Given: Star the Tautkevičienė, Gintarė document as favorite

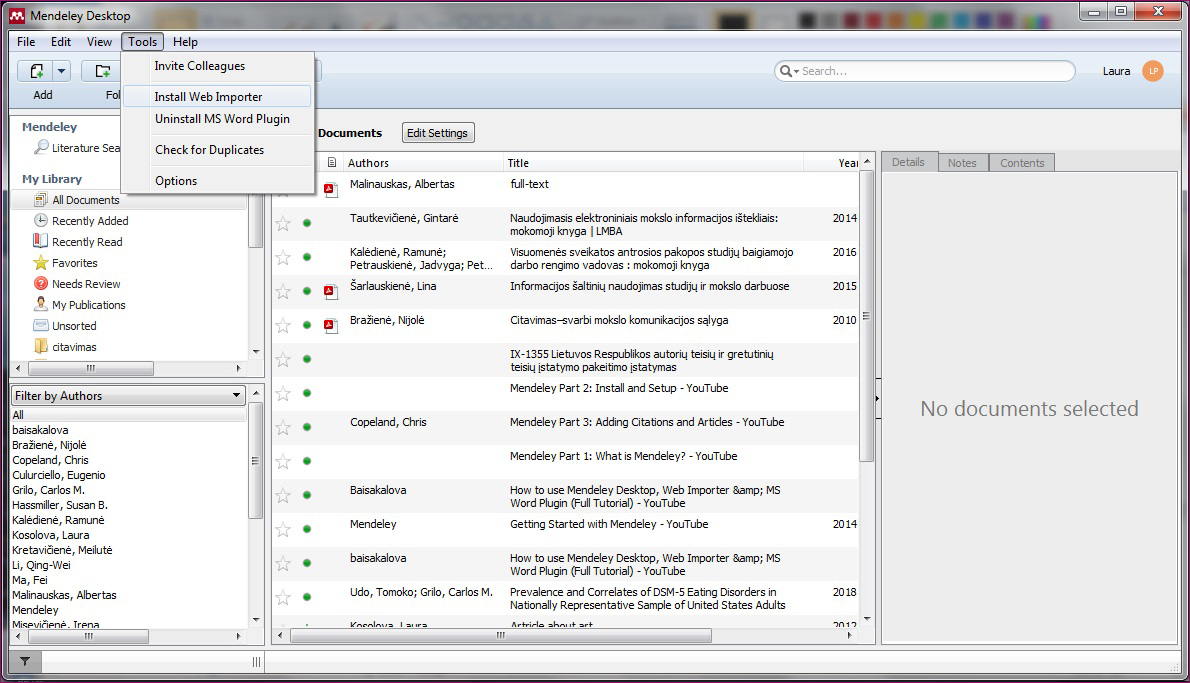Looking at the screenshot, I should 283,224.
